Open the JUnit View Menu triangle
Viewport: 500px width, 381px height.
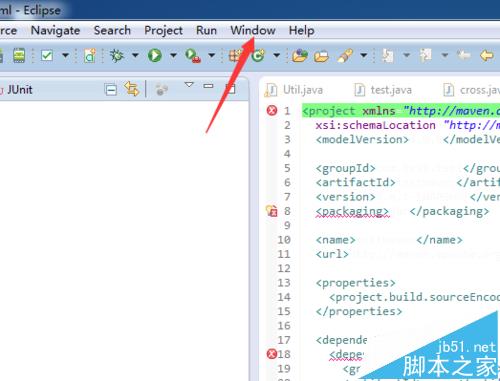point(189,84)
